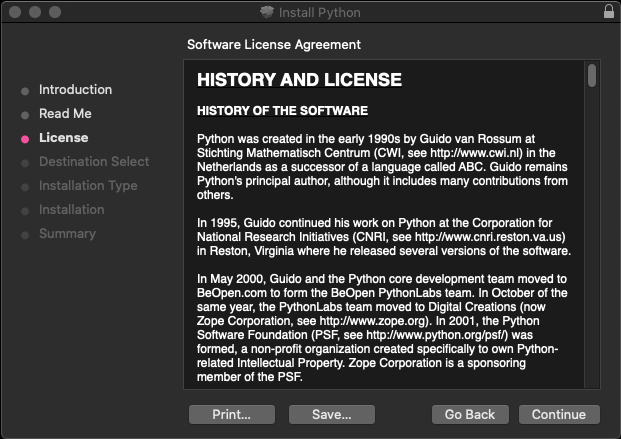The image size is (621, 439).
Task: Click the http://www.cwi.nl URL text
Action: (x=476, y=153)
